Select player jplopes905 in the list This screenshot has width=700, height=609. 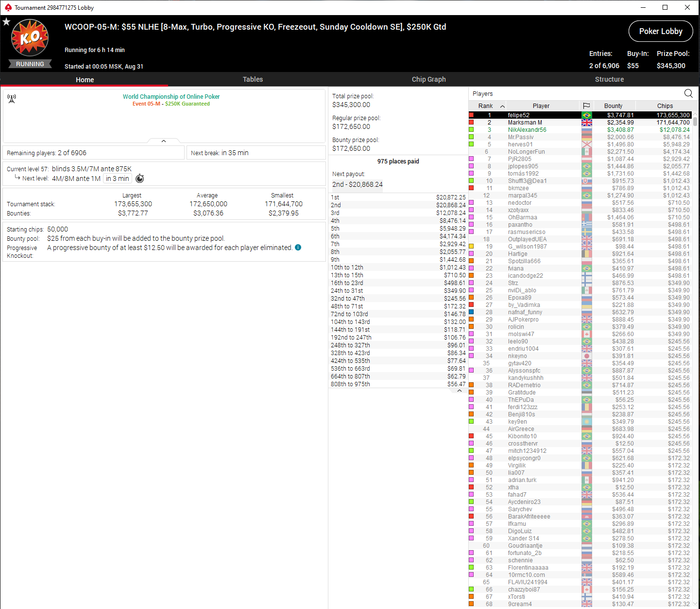[x=580, y=166]
